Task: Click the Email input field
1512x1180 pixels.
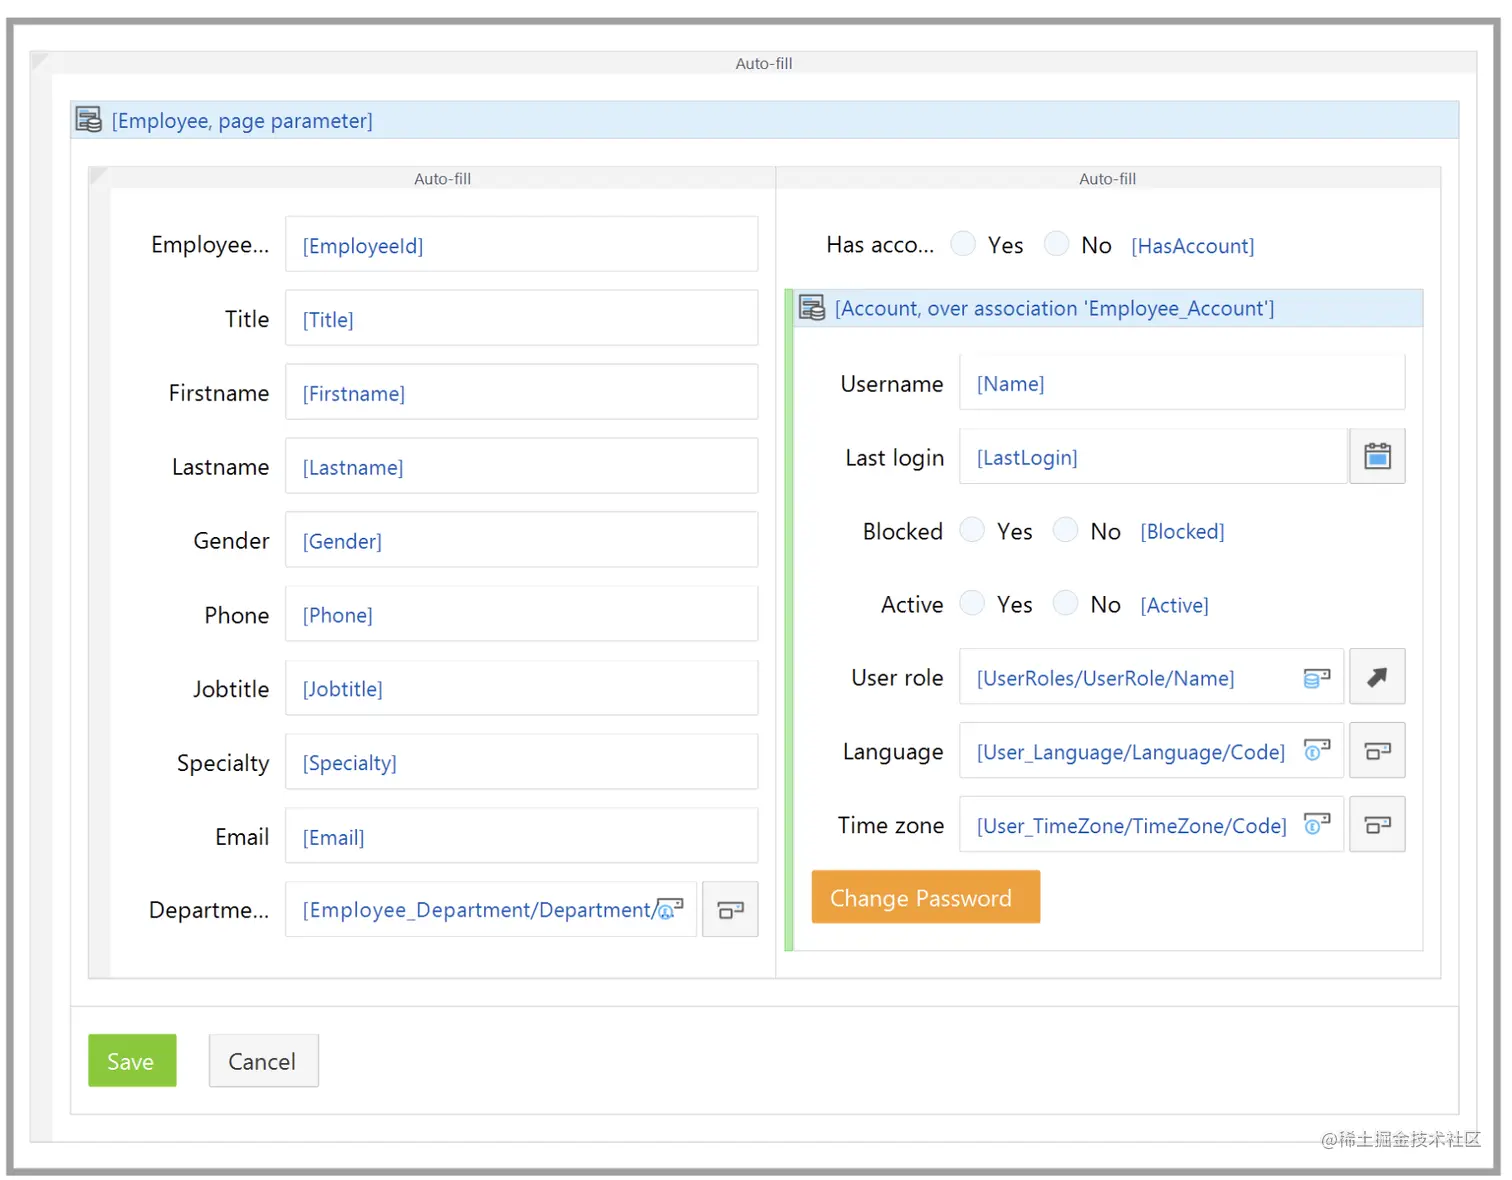Action: pyautogui.click(x=521, y=837)
